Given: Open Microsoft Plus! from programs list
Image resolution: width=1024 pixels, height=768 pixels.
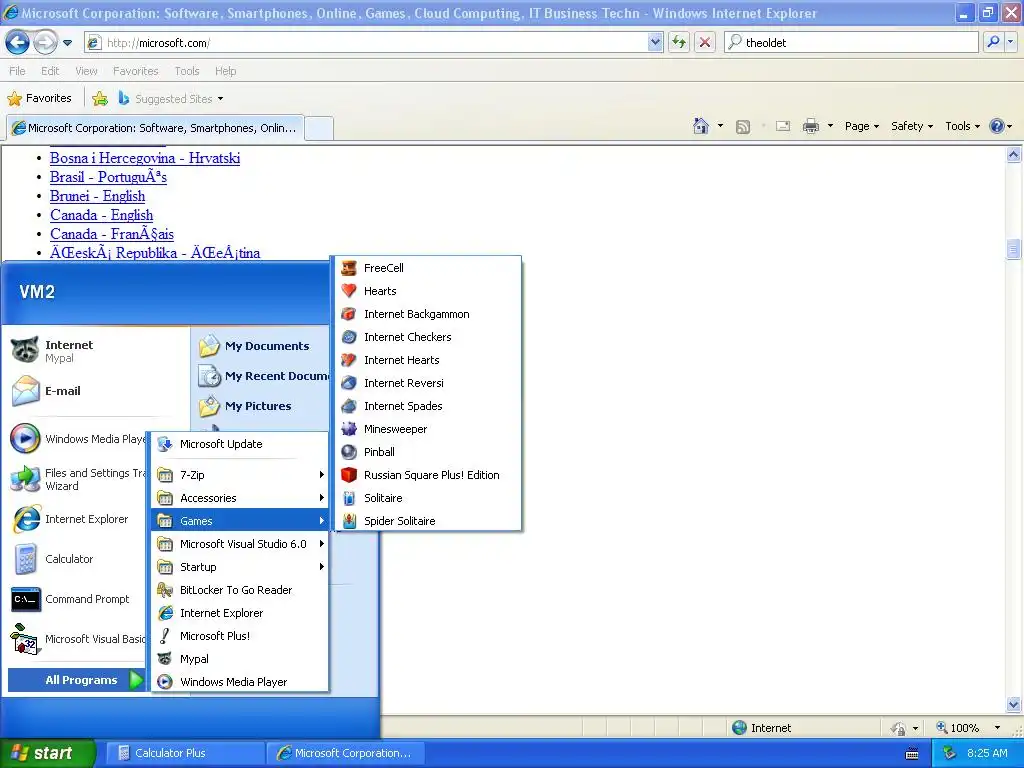Looking at the screenshot, I should [240, 635].
